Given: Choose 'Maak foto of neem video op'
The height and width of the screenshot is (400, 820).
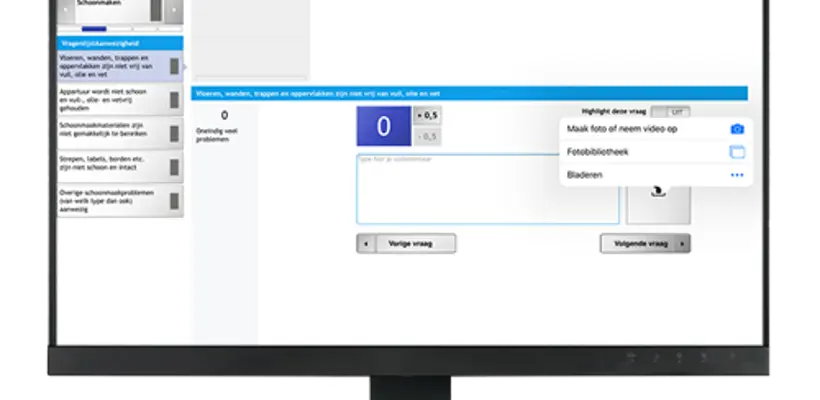Looking at the screenshot, I should pos(656,129).
